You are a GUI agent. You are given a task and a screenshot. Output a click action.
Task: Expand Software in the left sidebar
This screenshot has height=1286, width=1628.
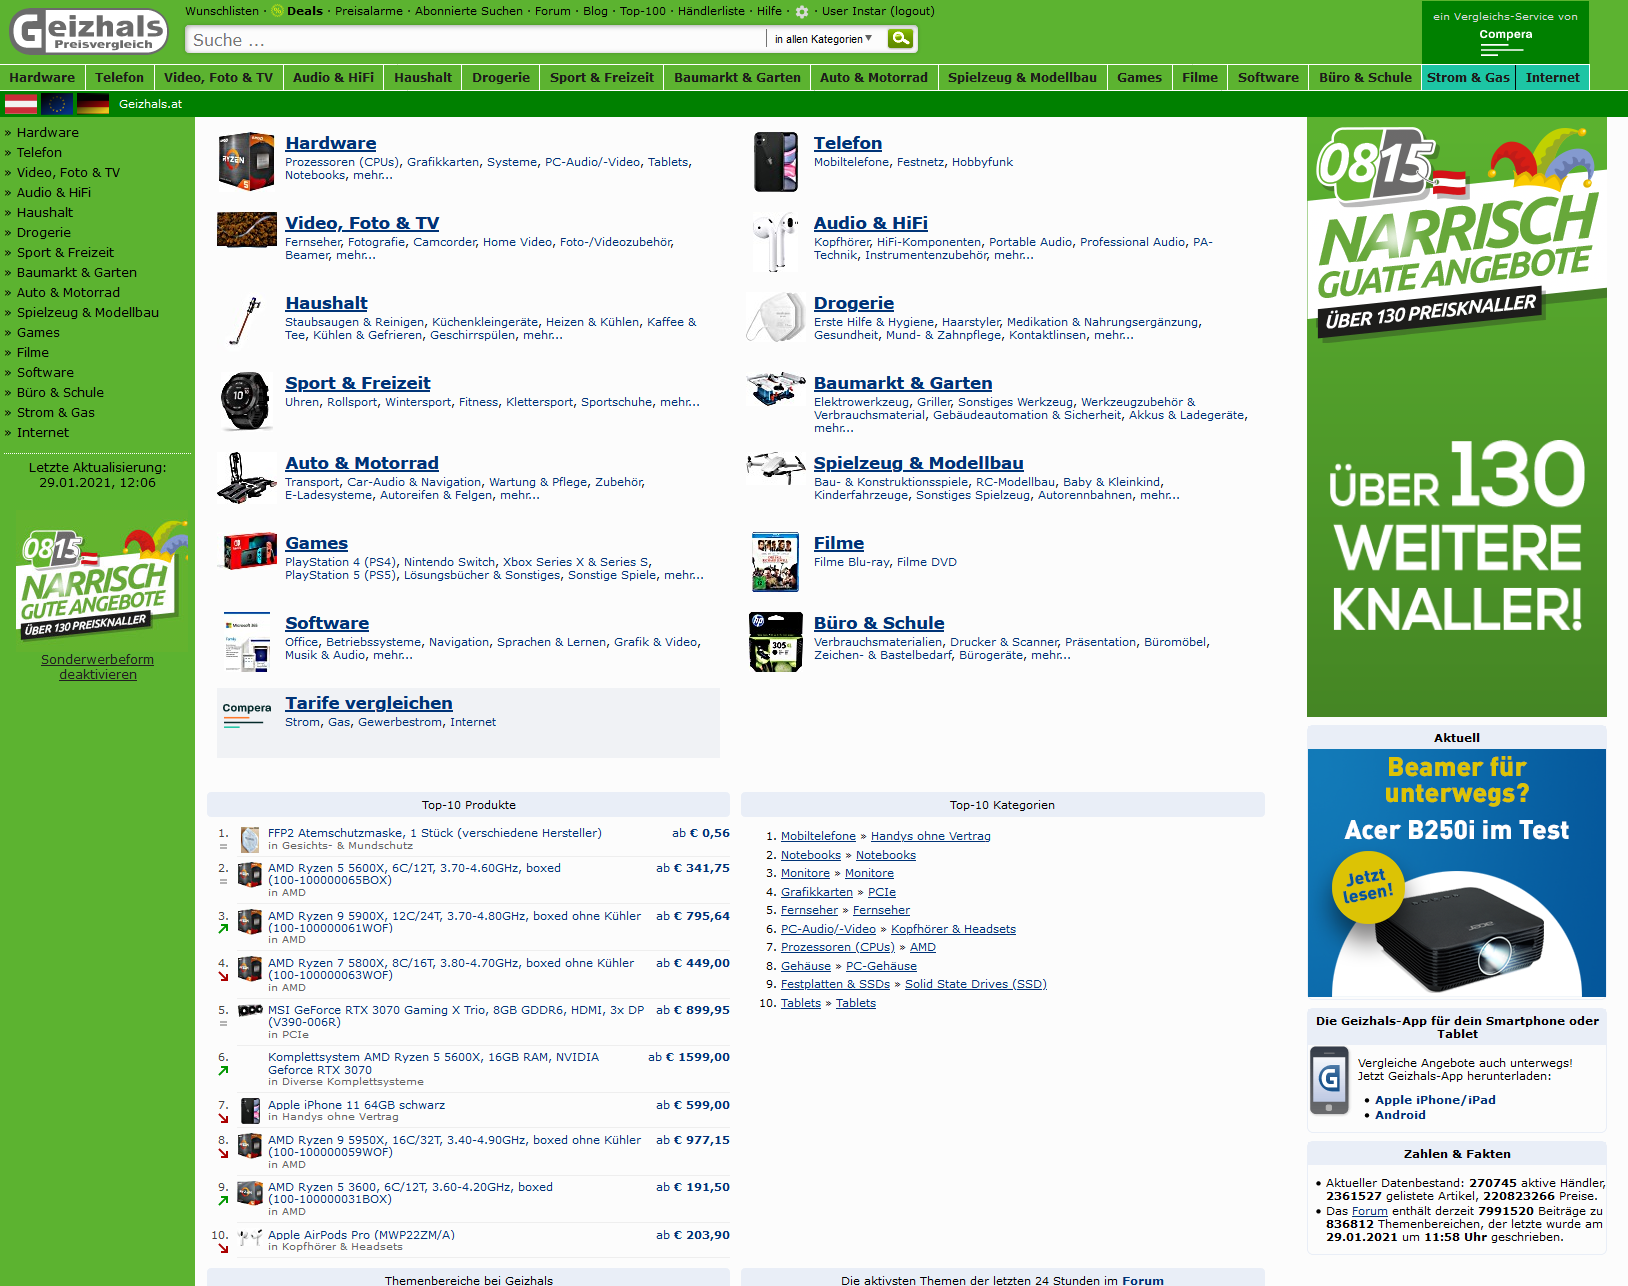[45, 372]
